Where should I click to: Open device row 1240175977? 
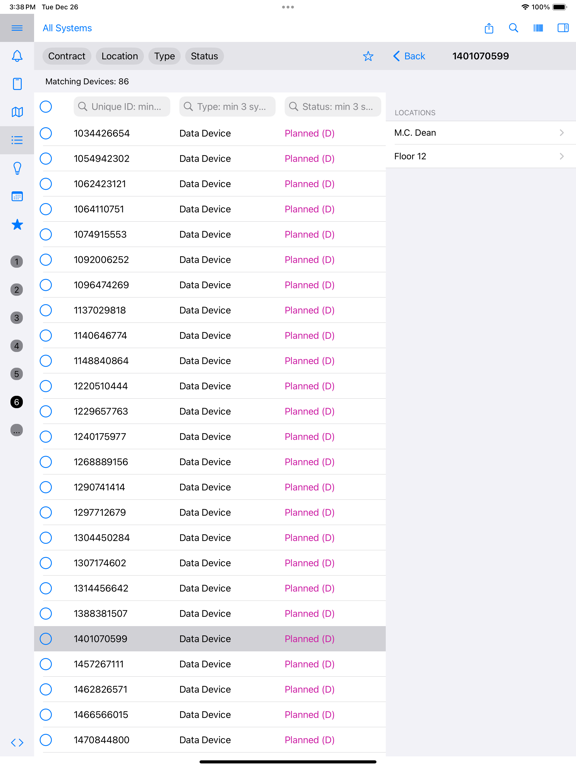[x=210, y=437]
